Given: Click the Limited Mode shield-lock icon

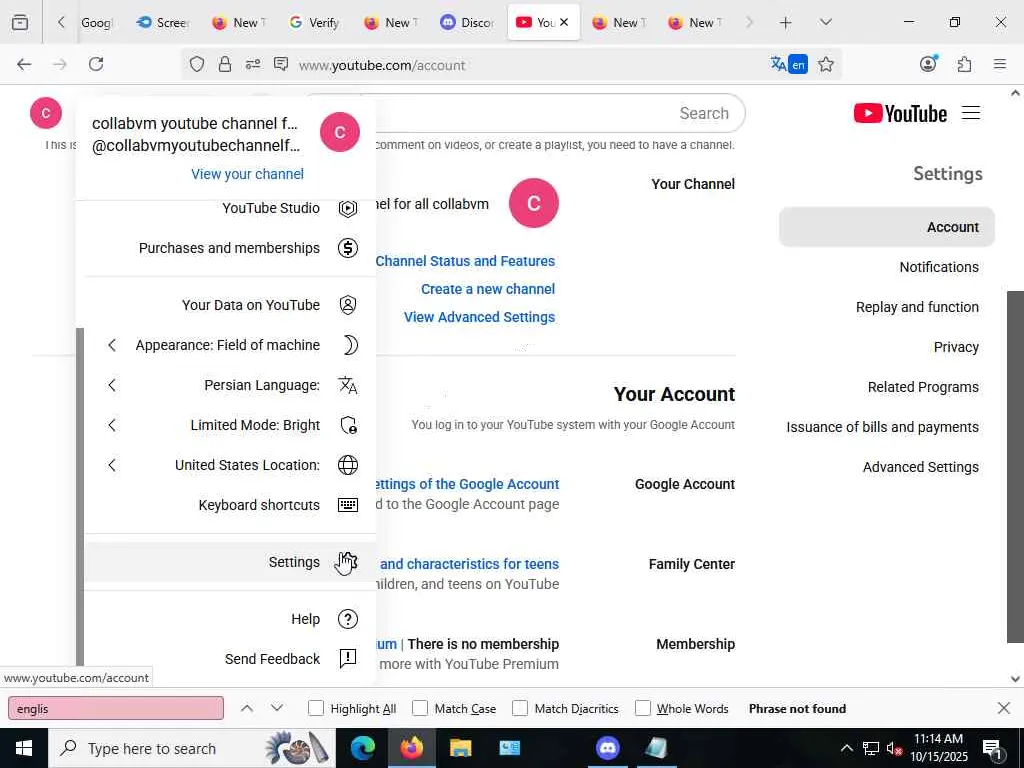Looking at the screenshot, I should point(348,425).
